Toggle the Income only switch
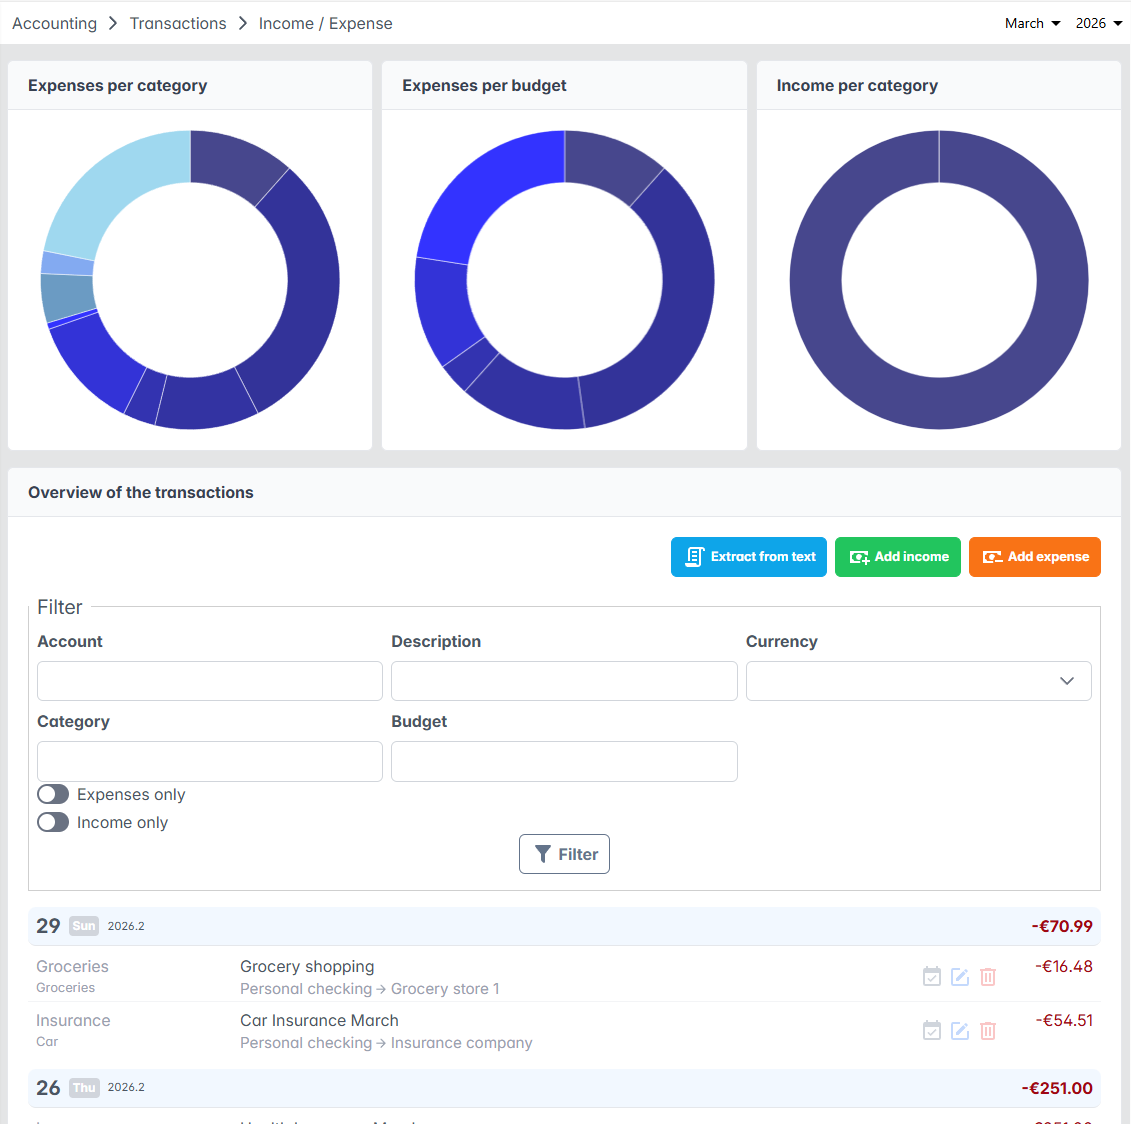1131x1124 pixels. pyautogui.click(x=53, y=822)
